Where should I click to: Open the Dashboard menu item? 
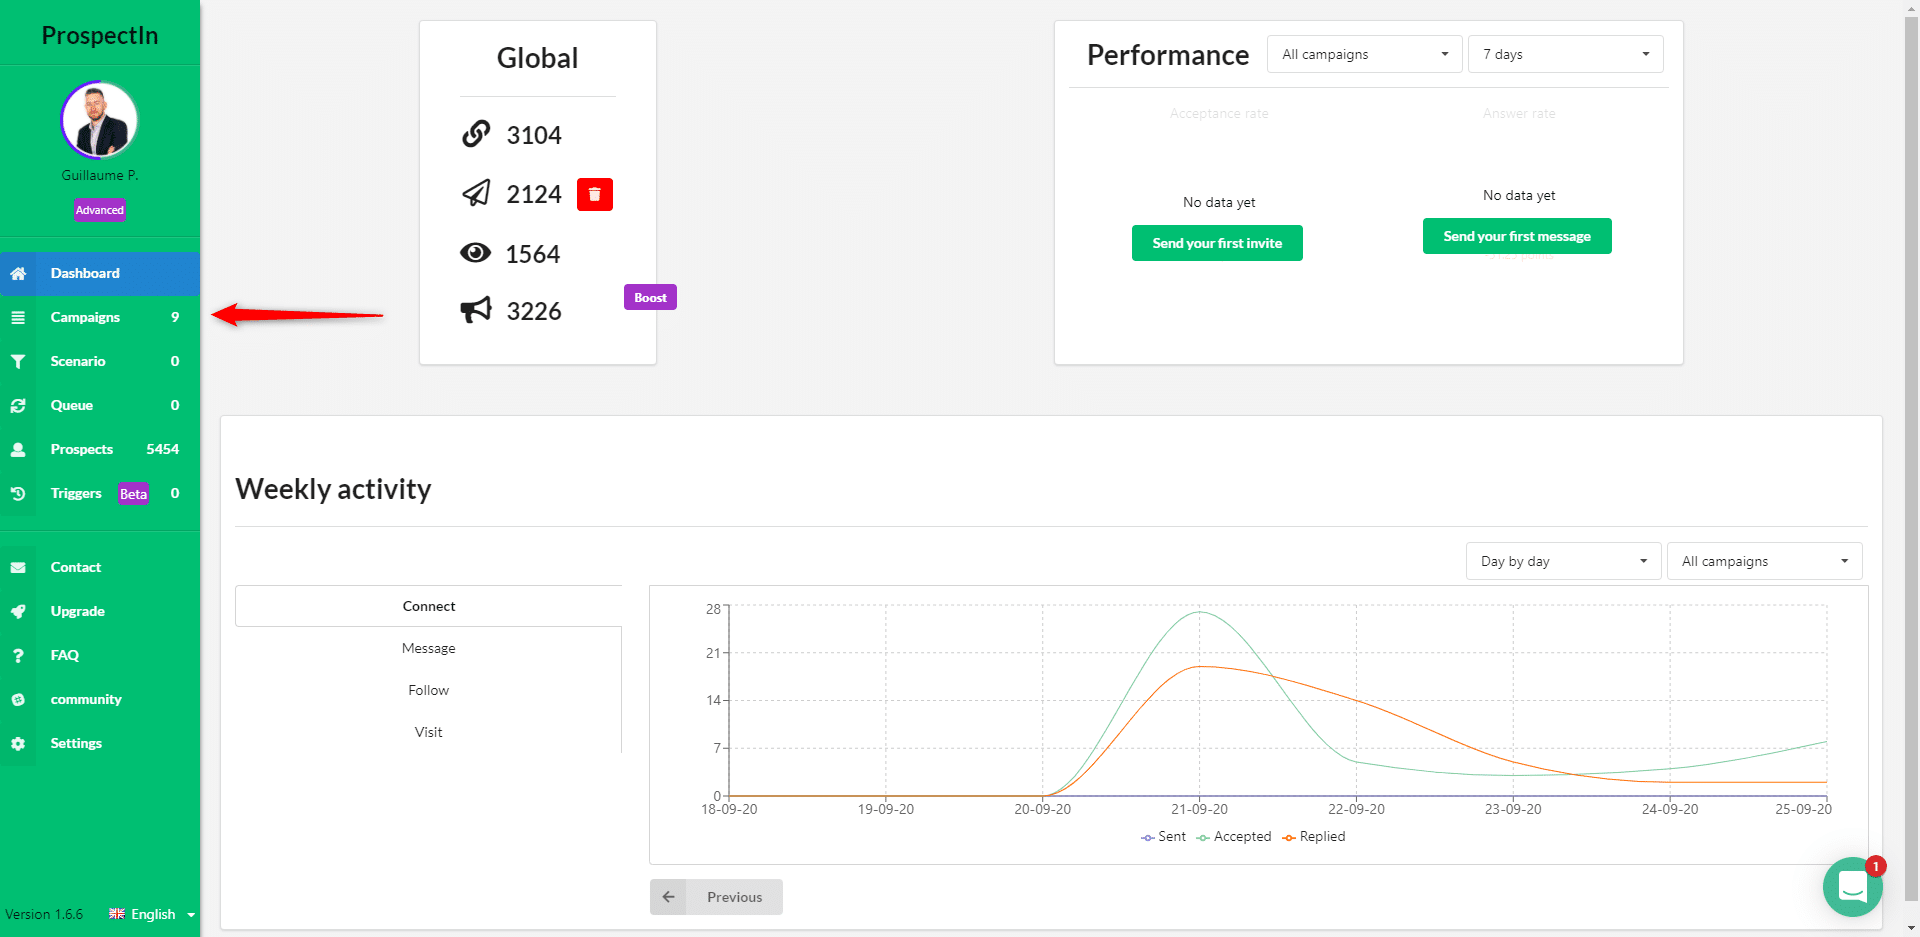(100, 273)
